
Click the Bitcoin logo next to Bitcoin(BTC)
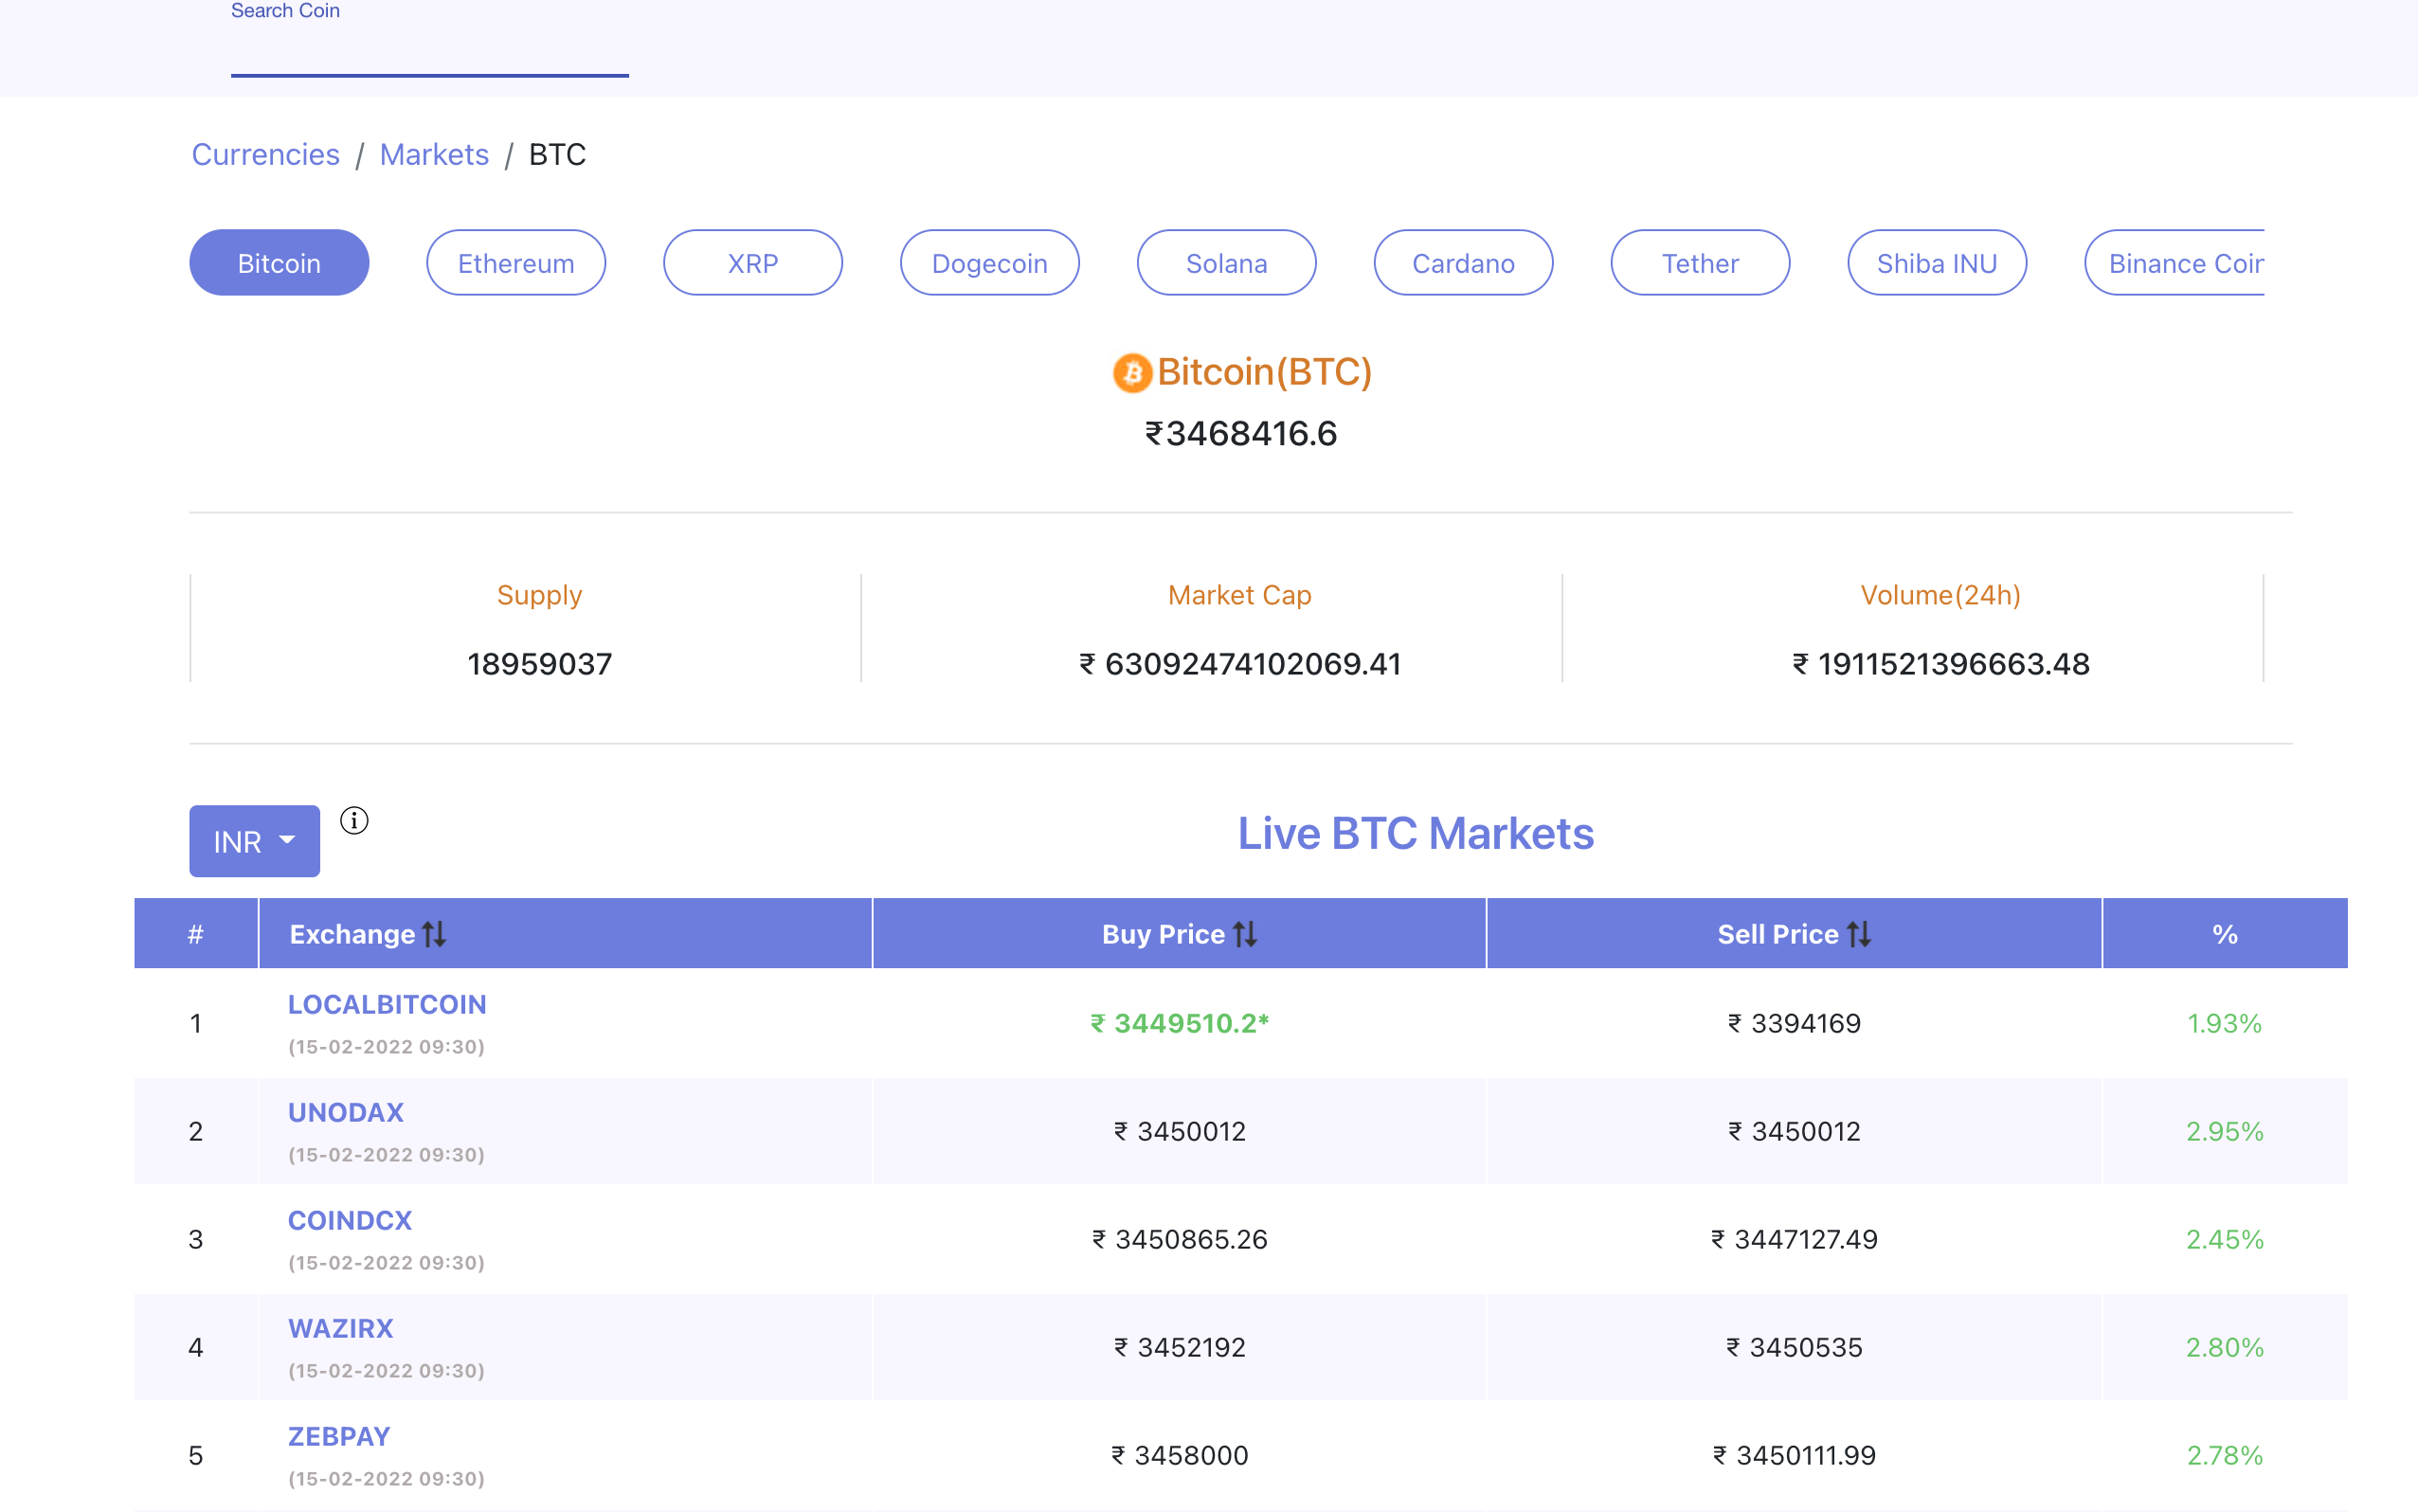point(1133,372)
